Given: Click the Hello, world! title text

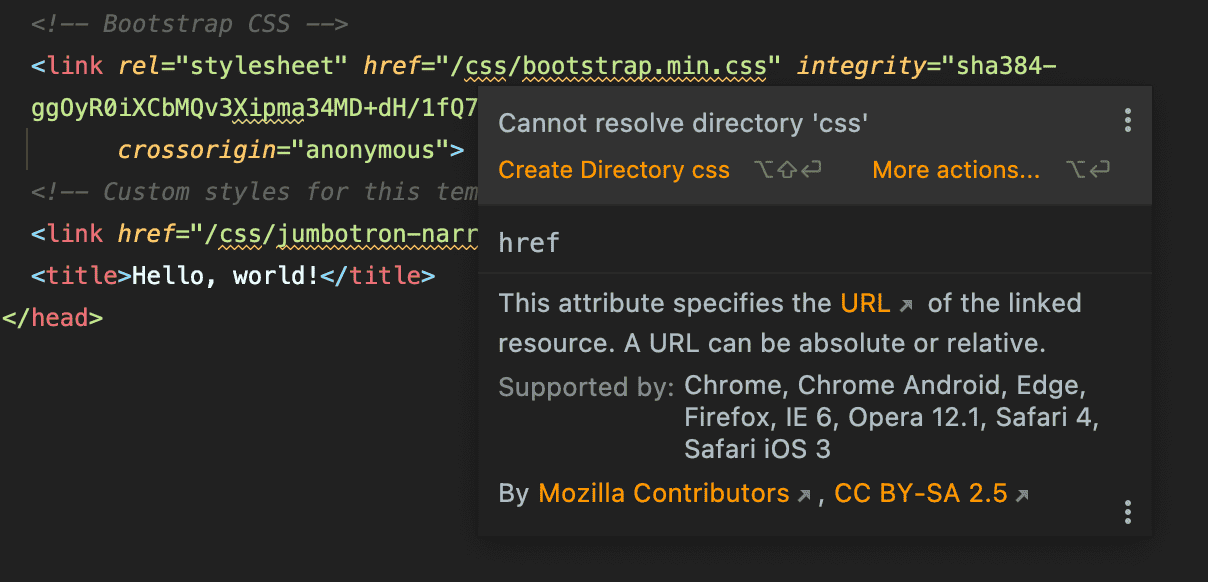Looking at the screenshot, I should pos(225,275).
